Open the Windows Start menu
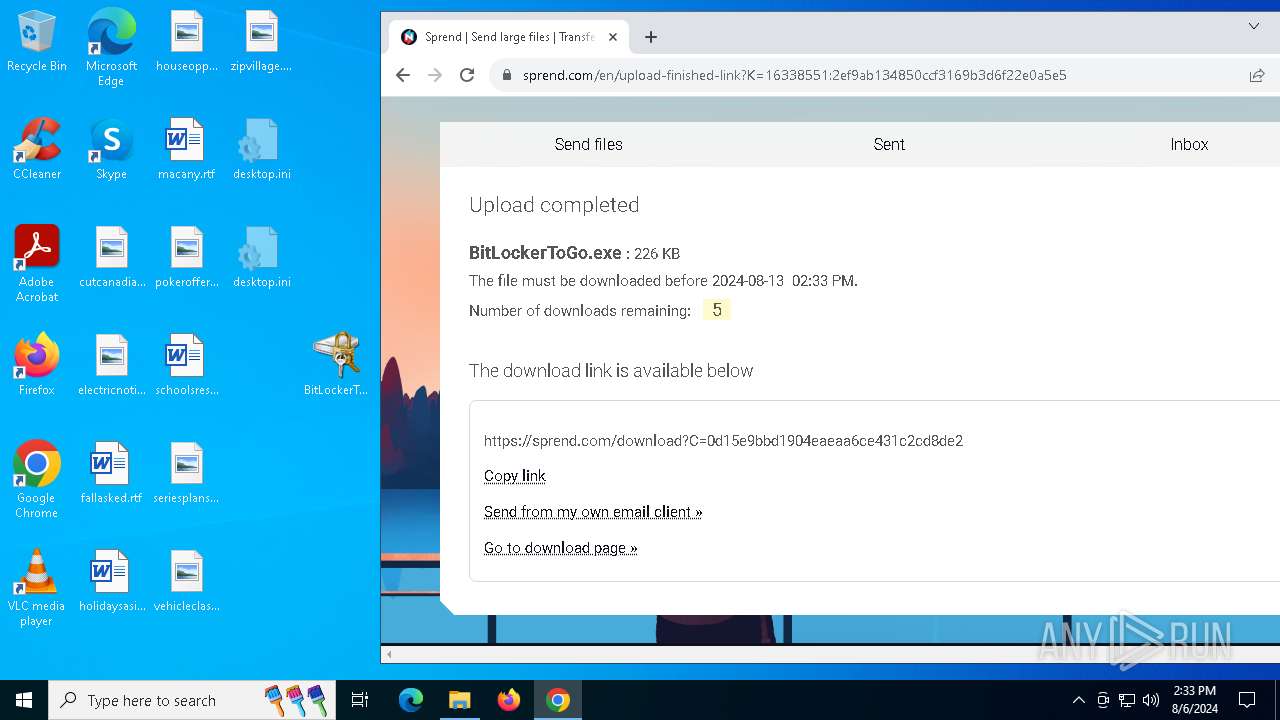The height and width of the screenshot is (720, 1280). tap(24, 700)
